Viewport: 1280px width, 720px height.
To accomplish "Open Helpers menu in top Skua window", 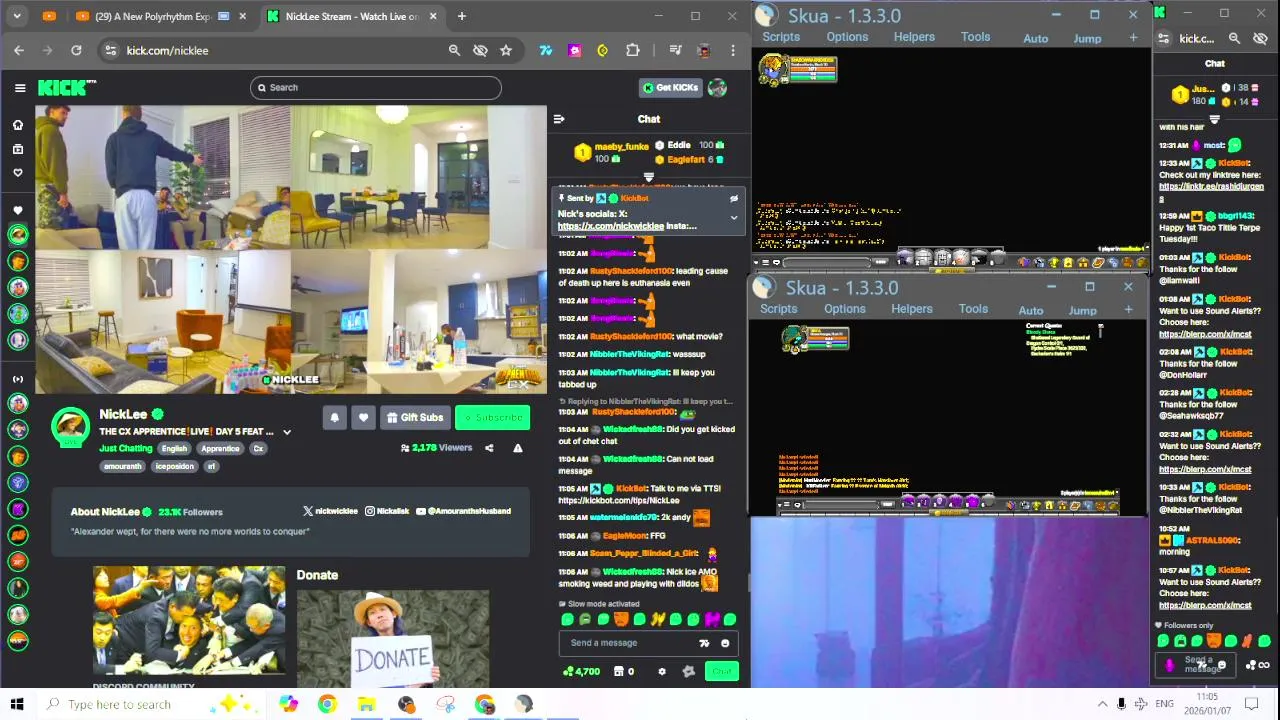I will point(914,37).
